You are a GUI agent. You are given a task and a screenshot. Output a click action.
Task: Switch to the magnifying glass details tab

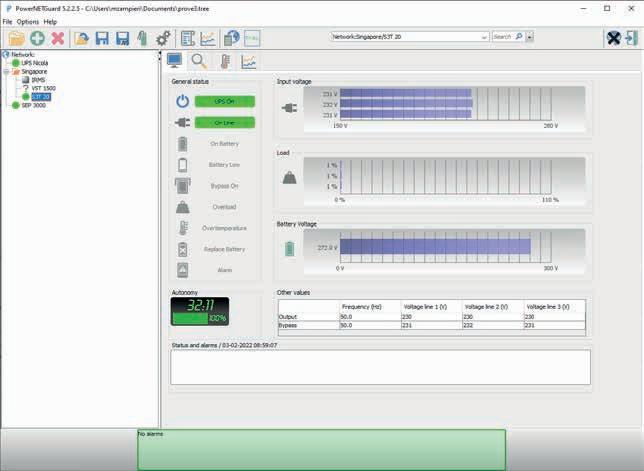199,61
